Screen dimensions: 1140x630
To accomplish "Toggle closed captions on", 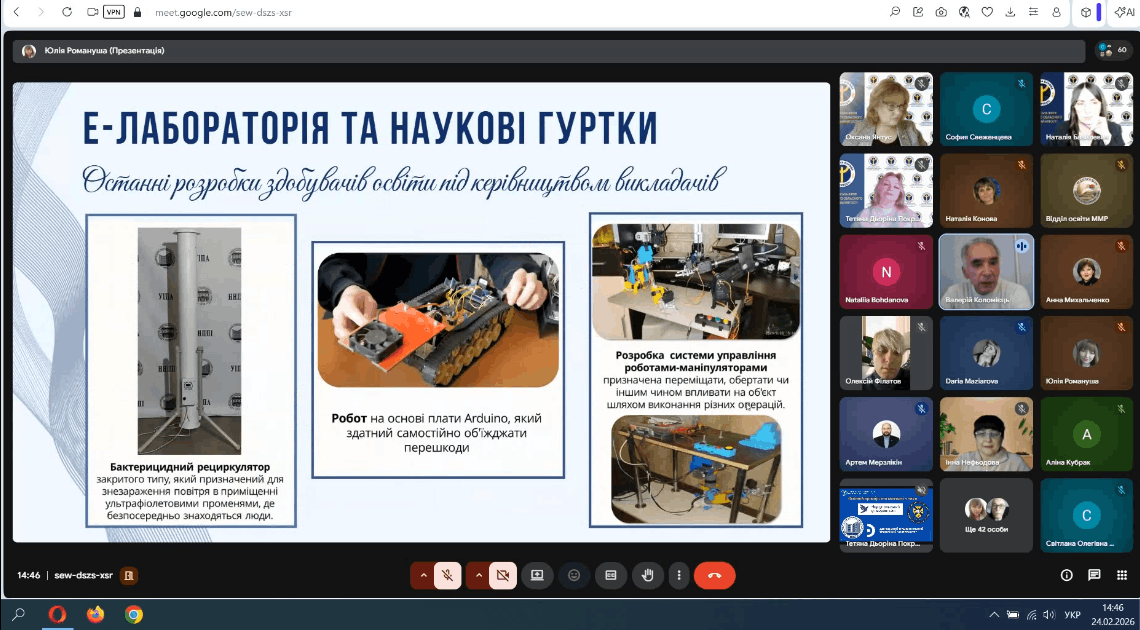I will (610, 575).
